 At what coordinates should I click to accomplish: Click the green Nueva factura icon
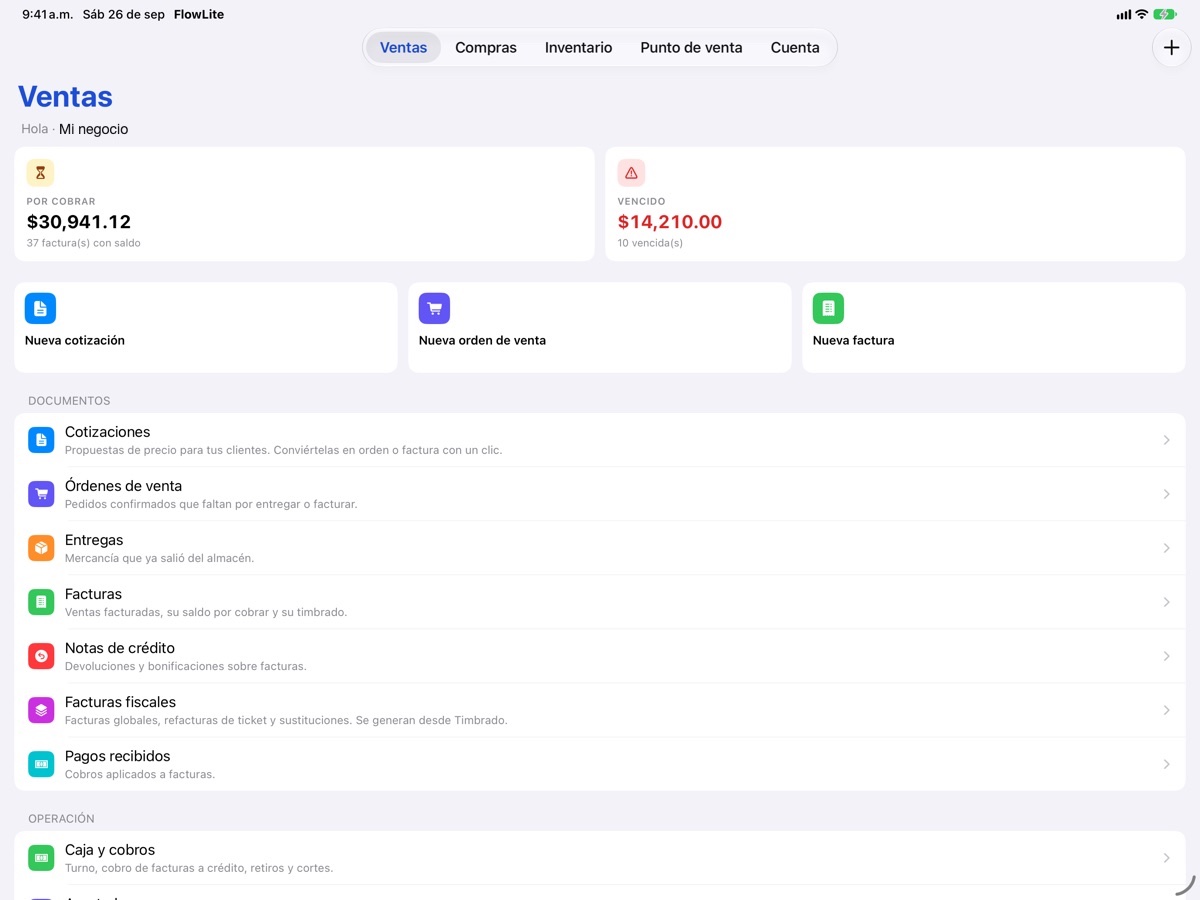point(828,308)
